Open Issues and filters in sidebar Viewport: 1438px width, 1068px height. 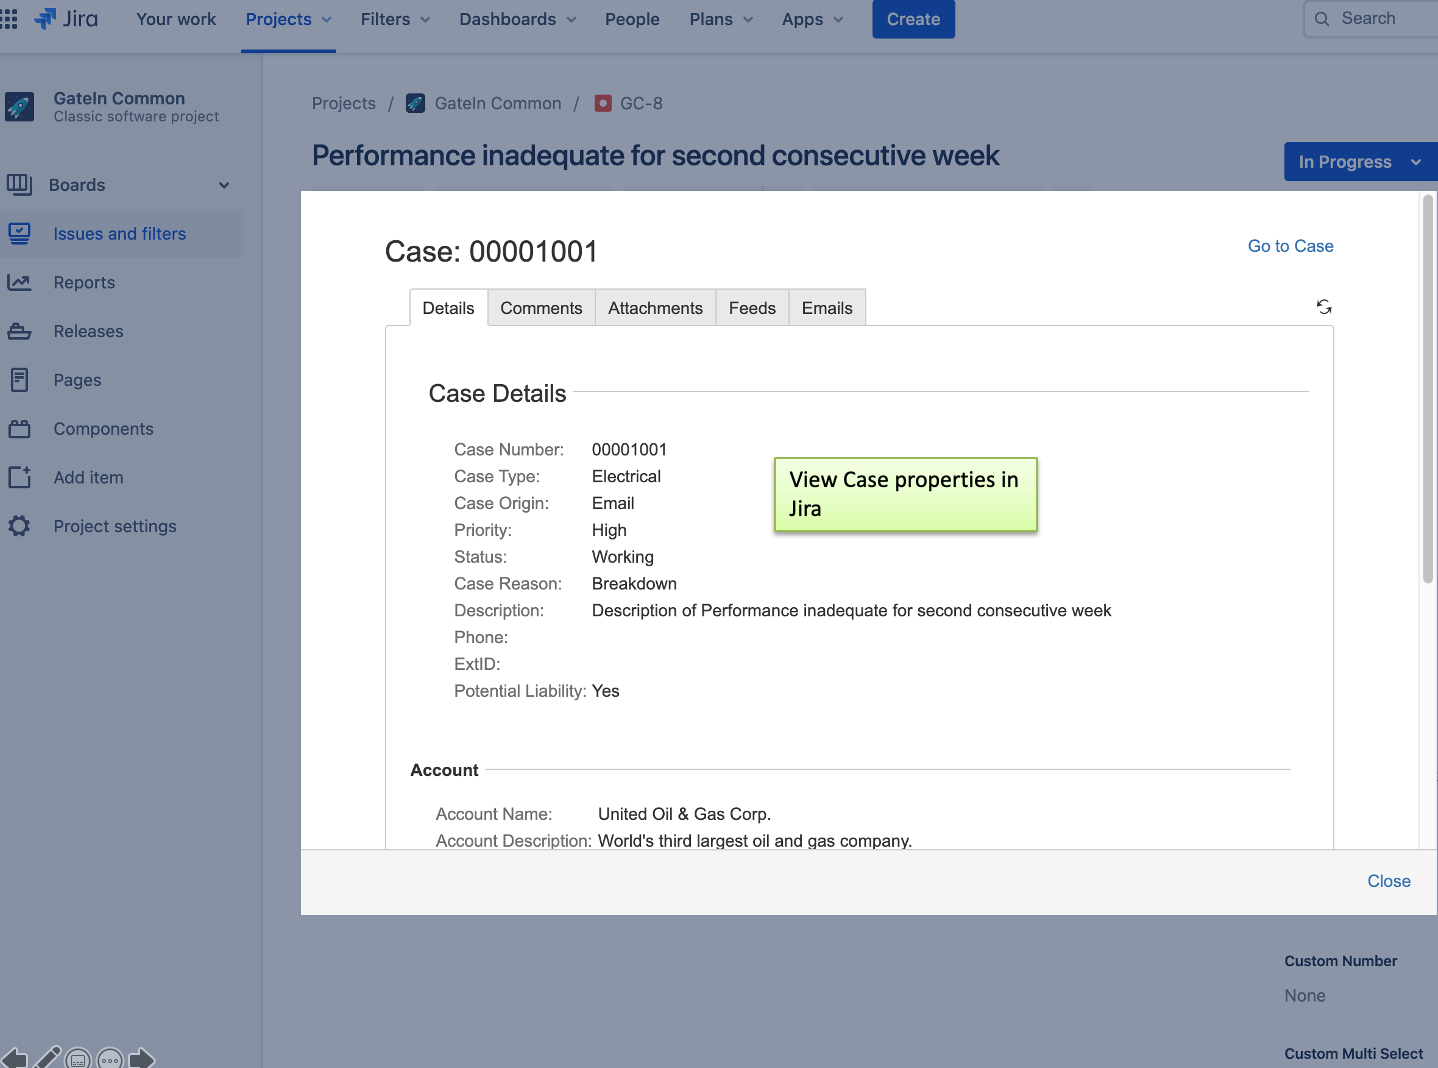click(x=122, y=234)
